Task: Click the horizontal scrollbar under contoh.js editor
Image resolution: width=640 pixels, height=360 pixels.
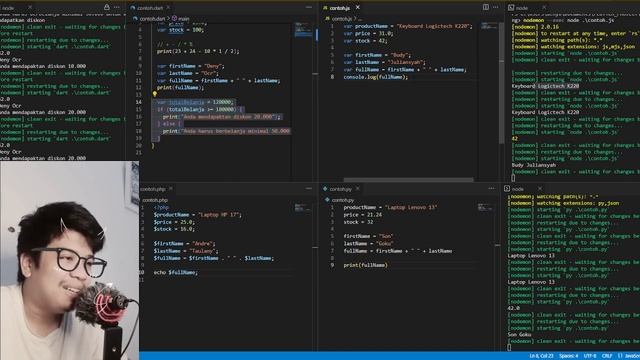Action: (x=408, y=180)
